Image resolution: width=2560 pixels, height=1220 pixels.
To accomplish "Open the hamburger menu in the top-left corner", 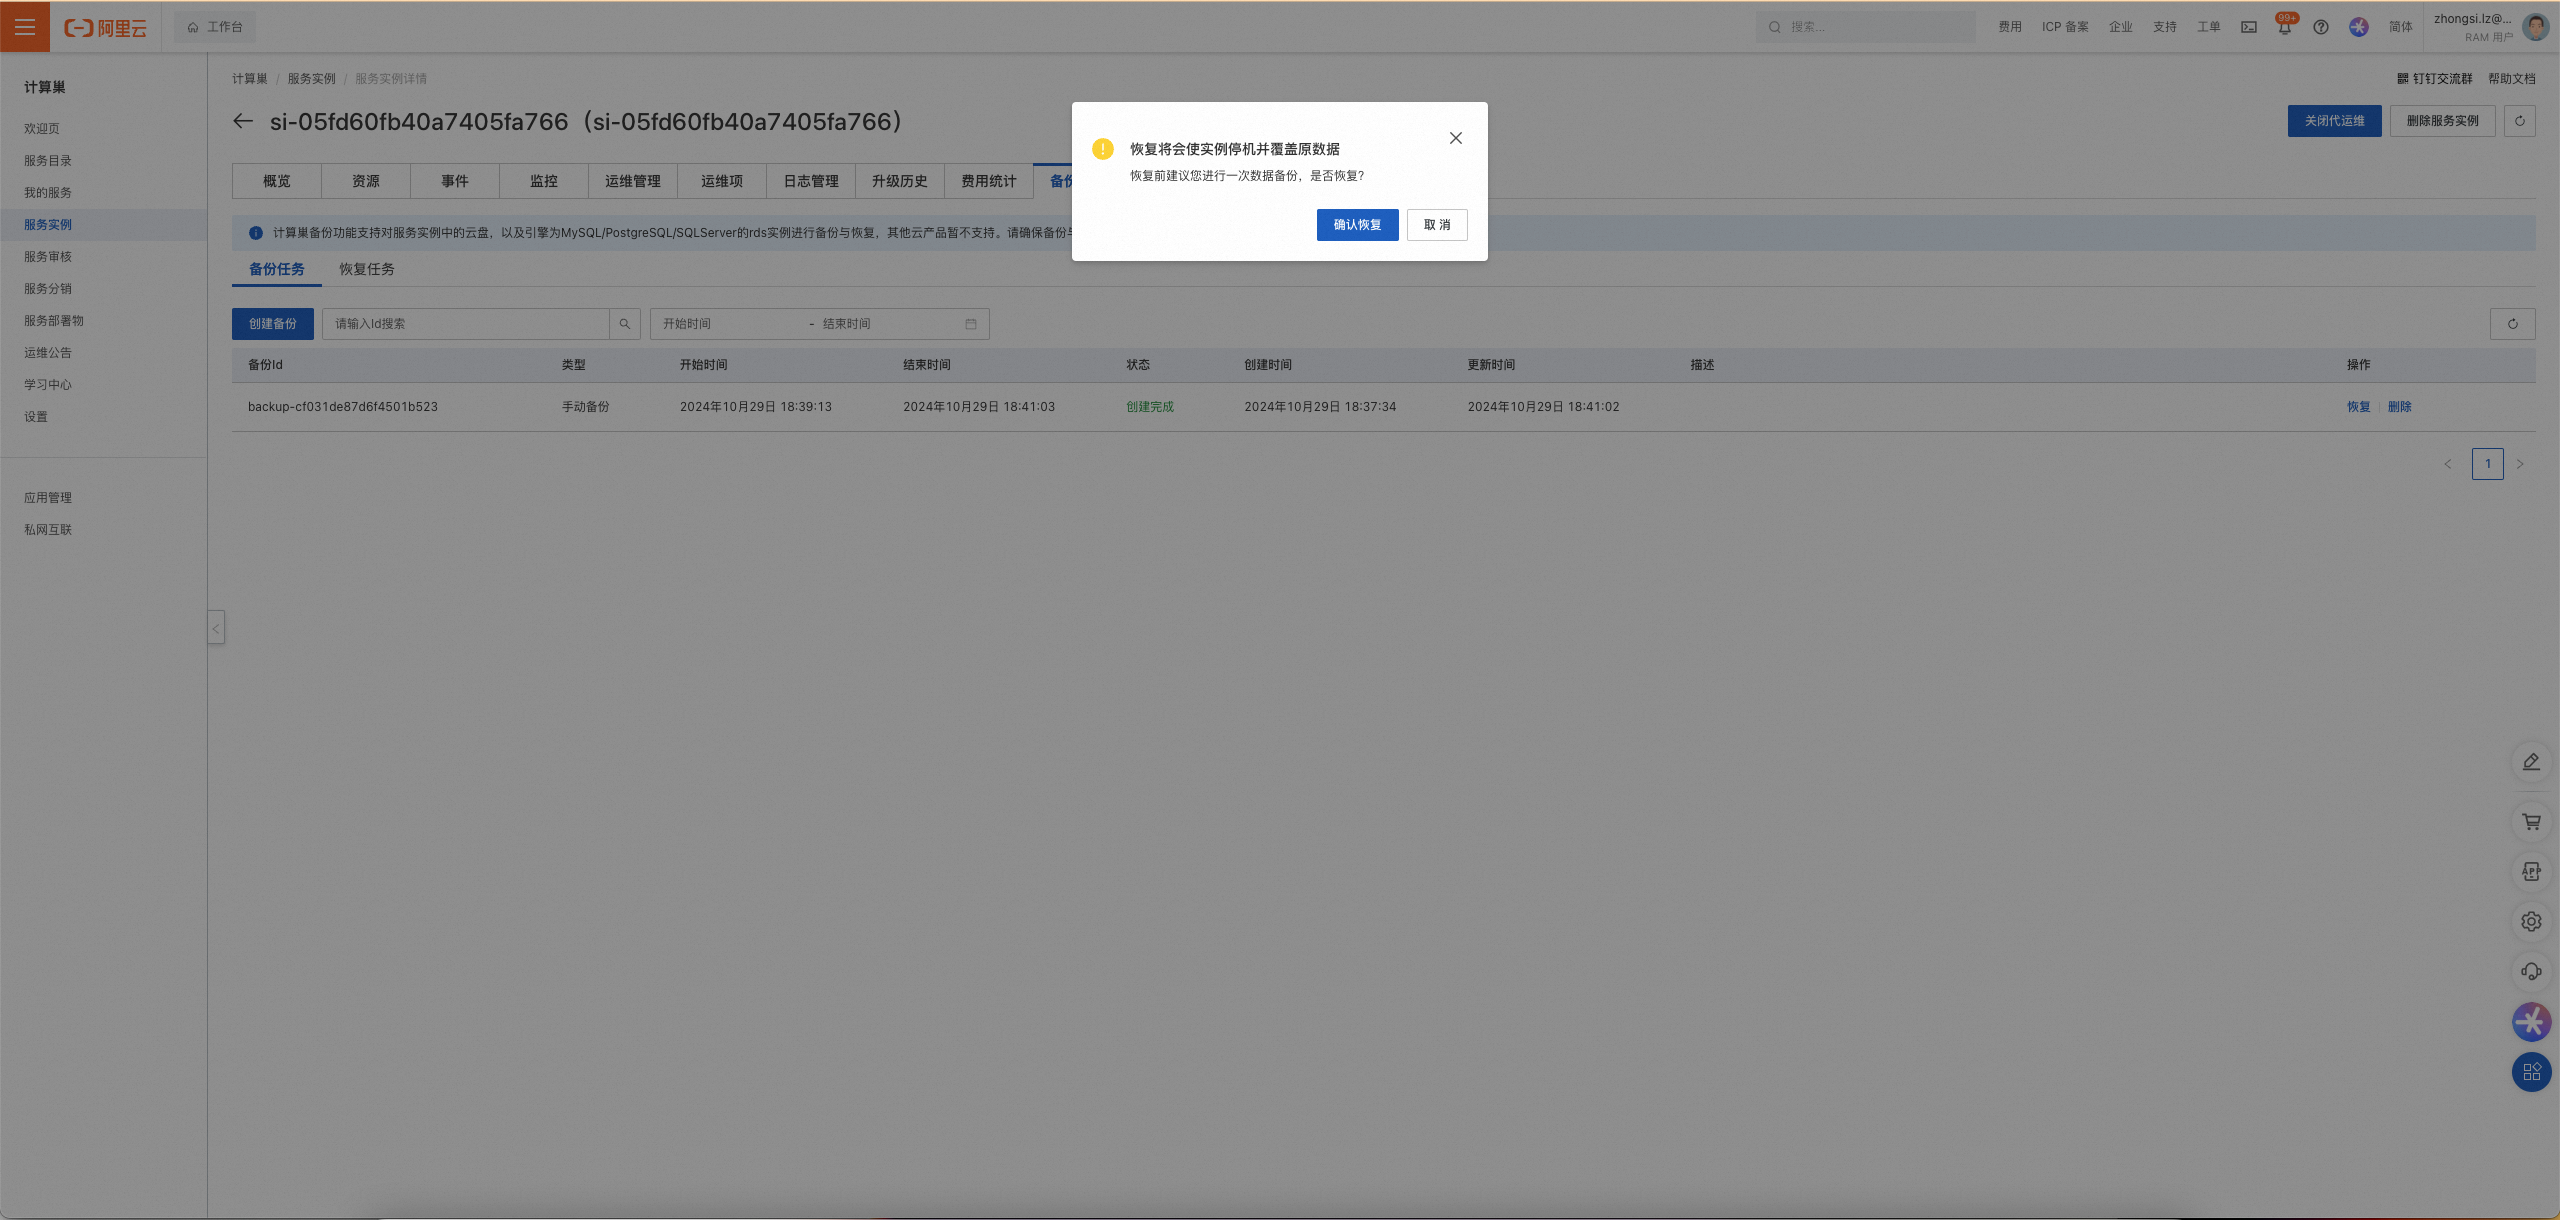I will pos(25,27).
